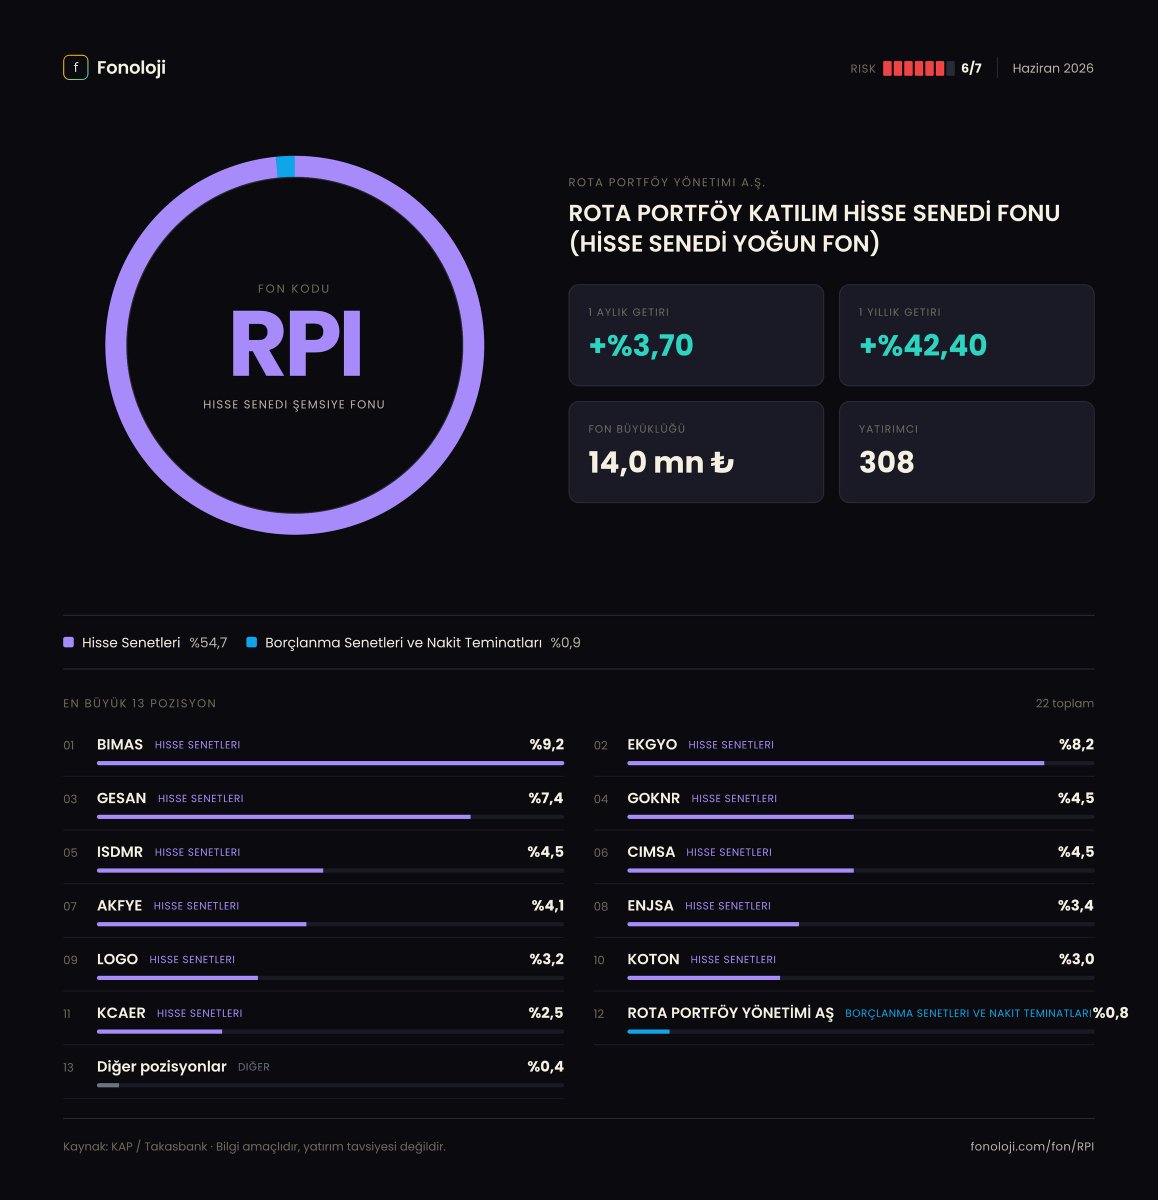Click the Fonoloji logo icon
The image size is (1158, 1200).
(75, 67)
